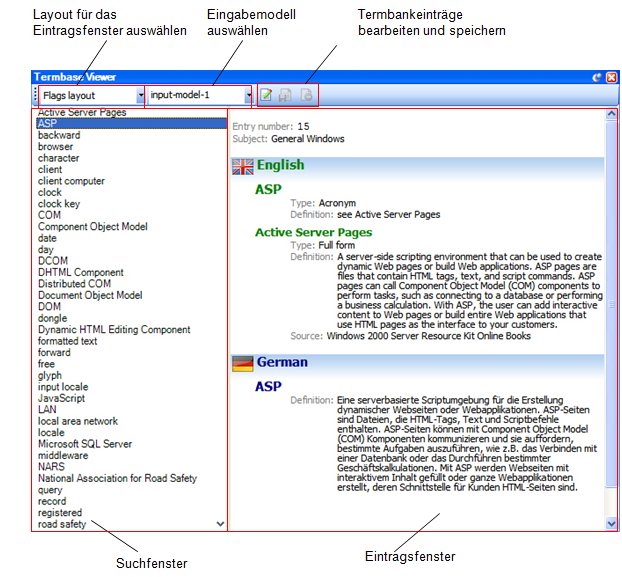Select 'COM' term in the list
The image size is (622, 577).
tap(50, 215)
